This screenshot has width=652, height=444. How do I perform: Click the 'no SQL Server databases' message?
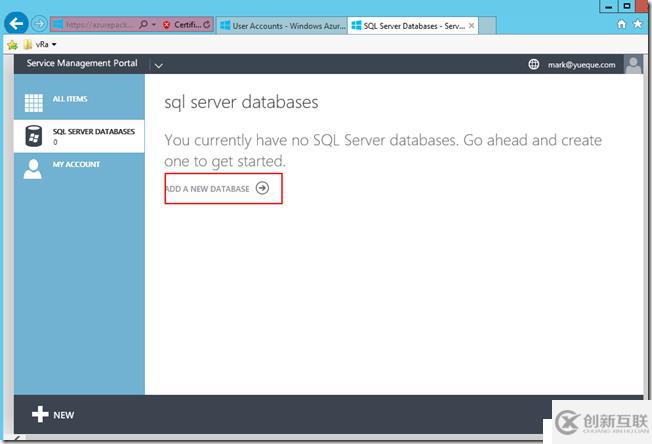[383, 150]
